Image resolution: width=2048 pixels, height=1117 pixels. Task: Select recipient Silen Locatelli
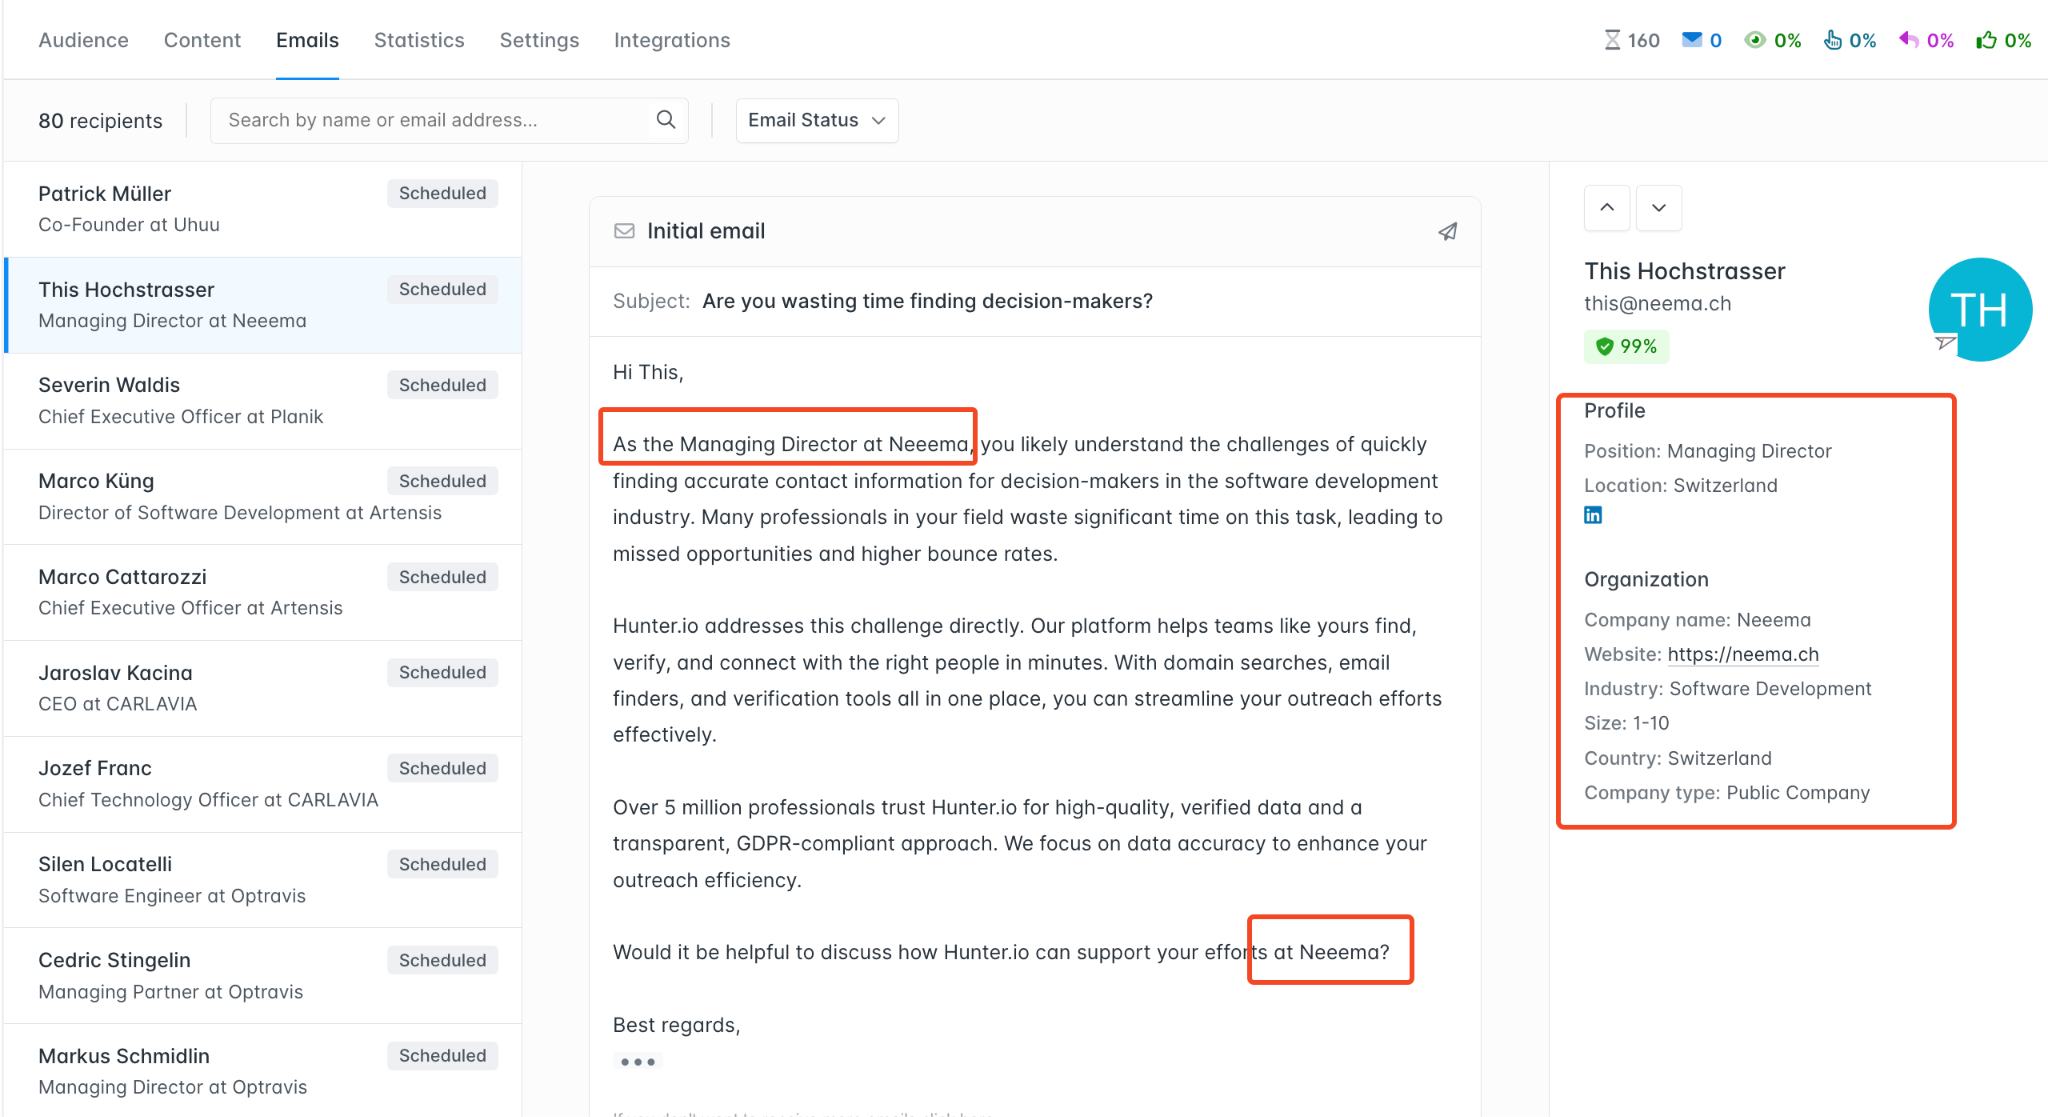263,880
